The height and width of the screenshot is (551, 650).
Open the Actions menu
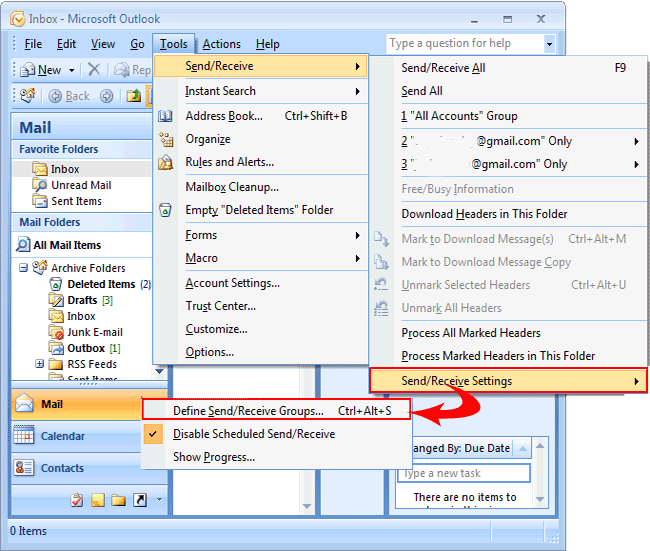point(221,44)
